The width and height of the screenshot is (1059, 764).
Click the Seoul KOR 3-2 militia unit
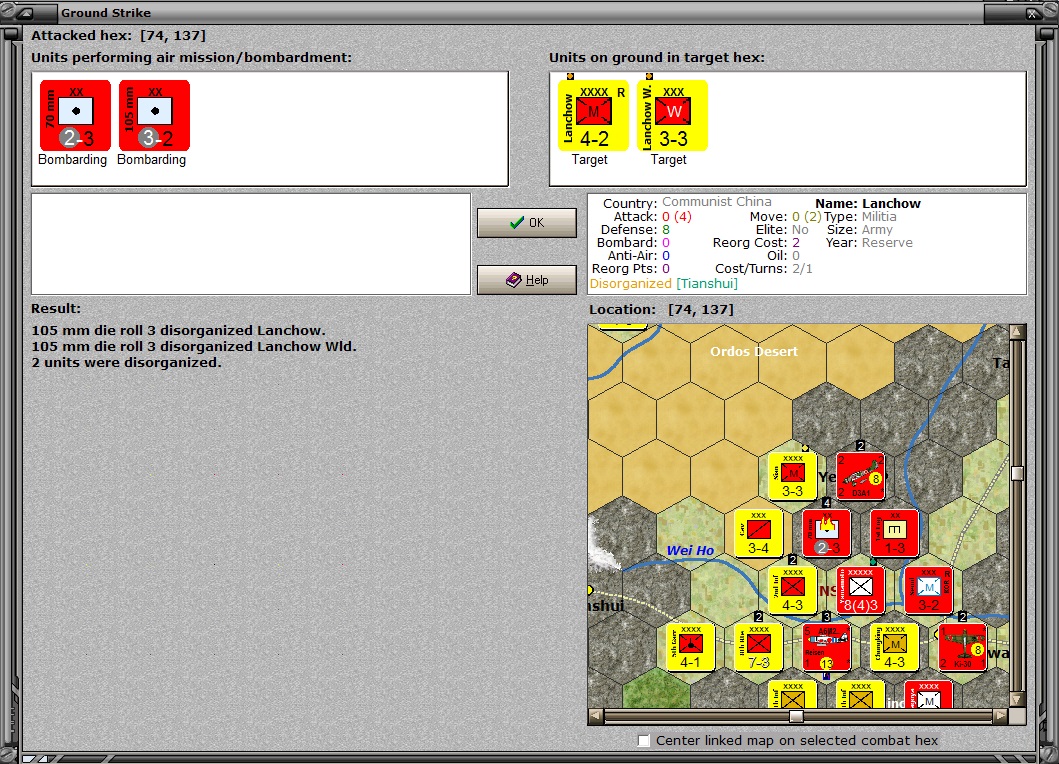coord(929,590)
